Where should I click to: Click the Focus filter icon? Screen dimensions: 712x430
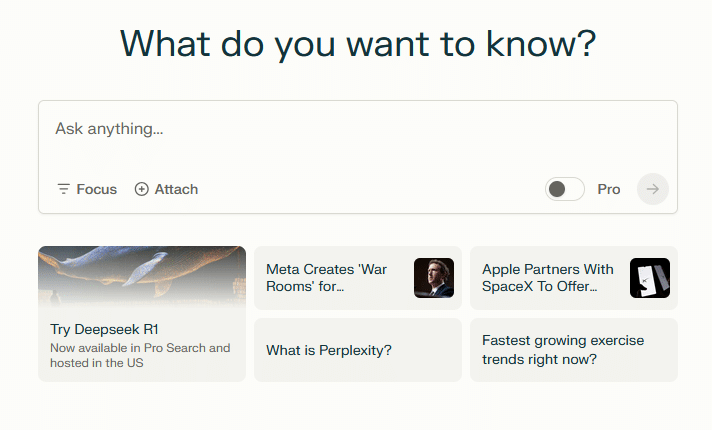point(63,189)
